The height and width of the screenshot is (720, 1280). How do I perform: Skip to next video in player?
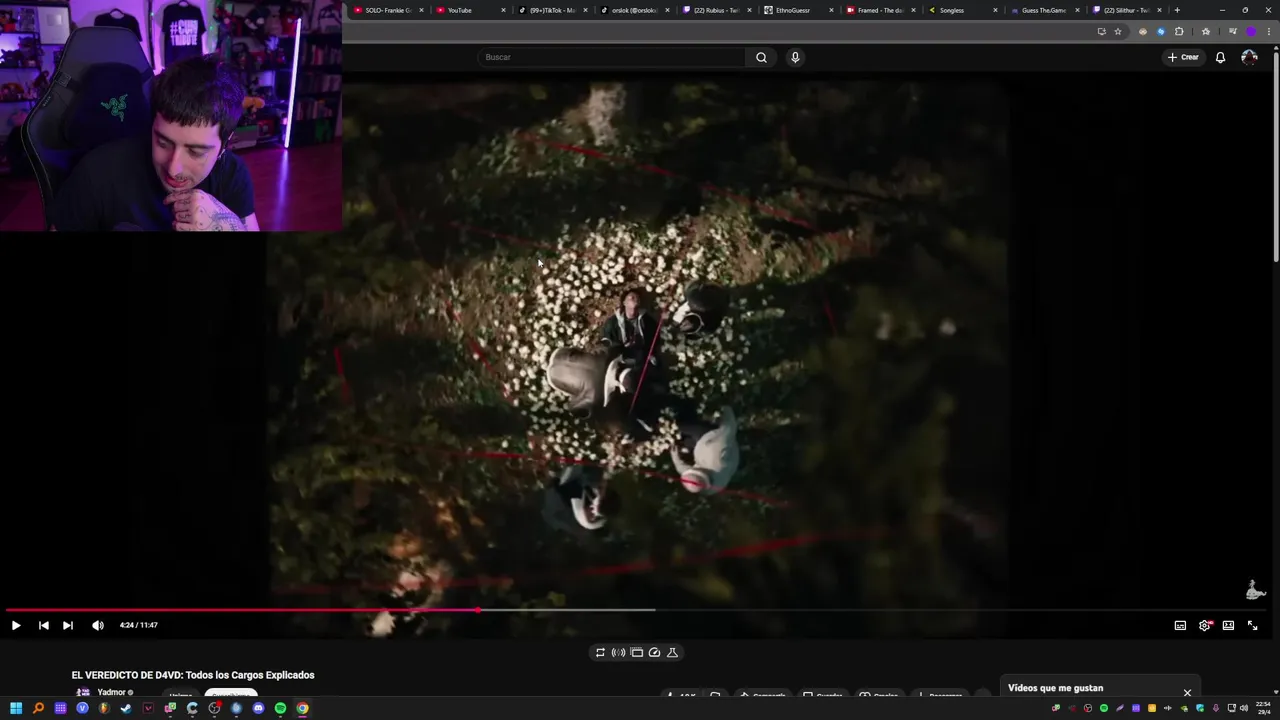point(67,625)
